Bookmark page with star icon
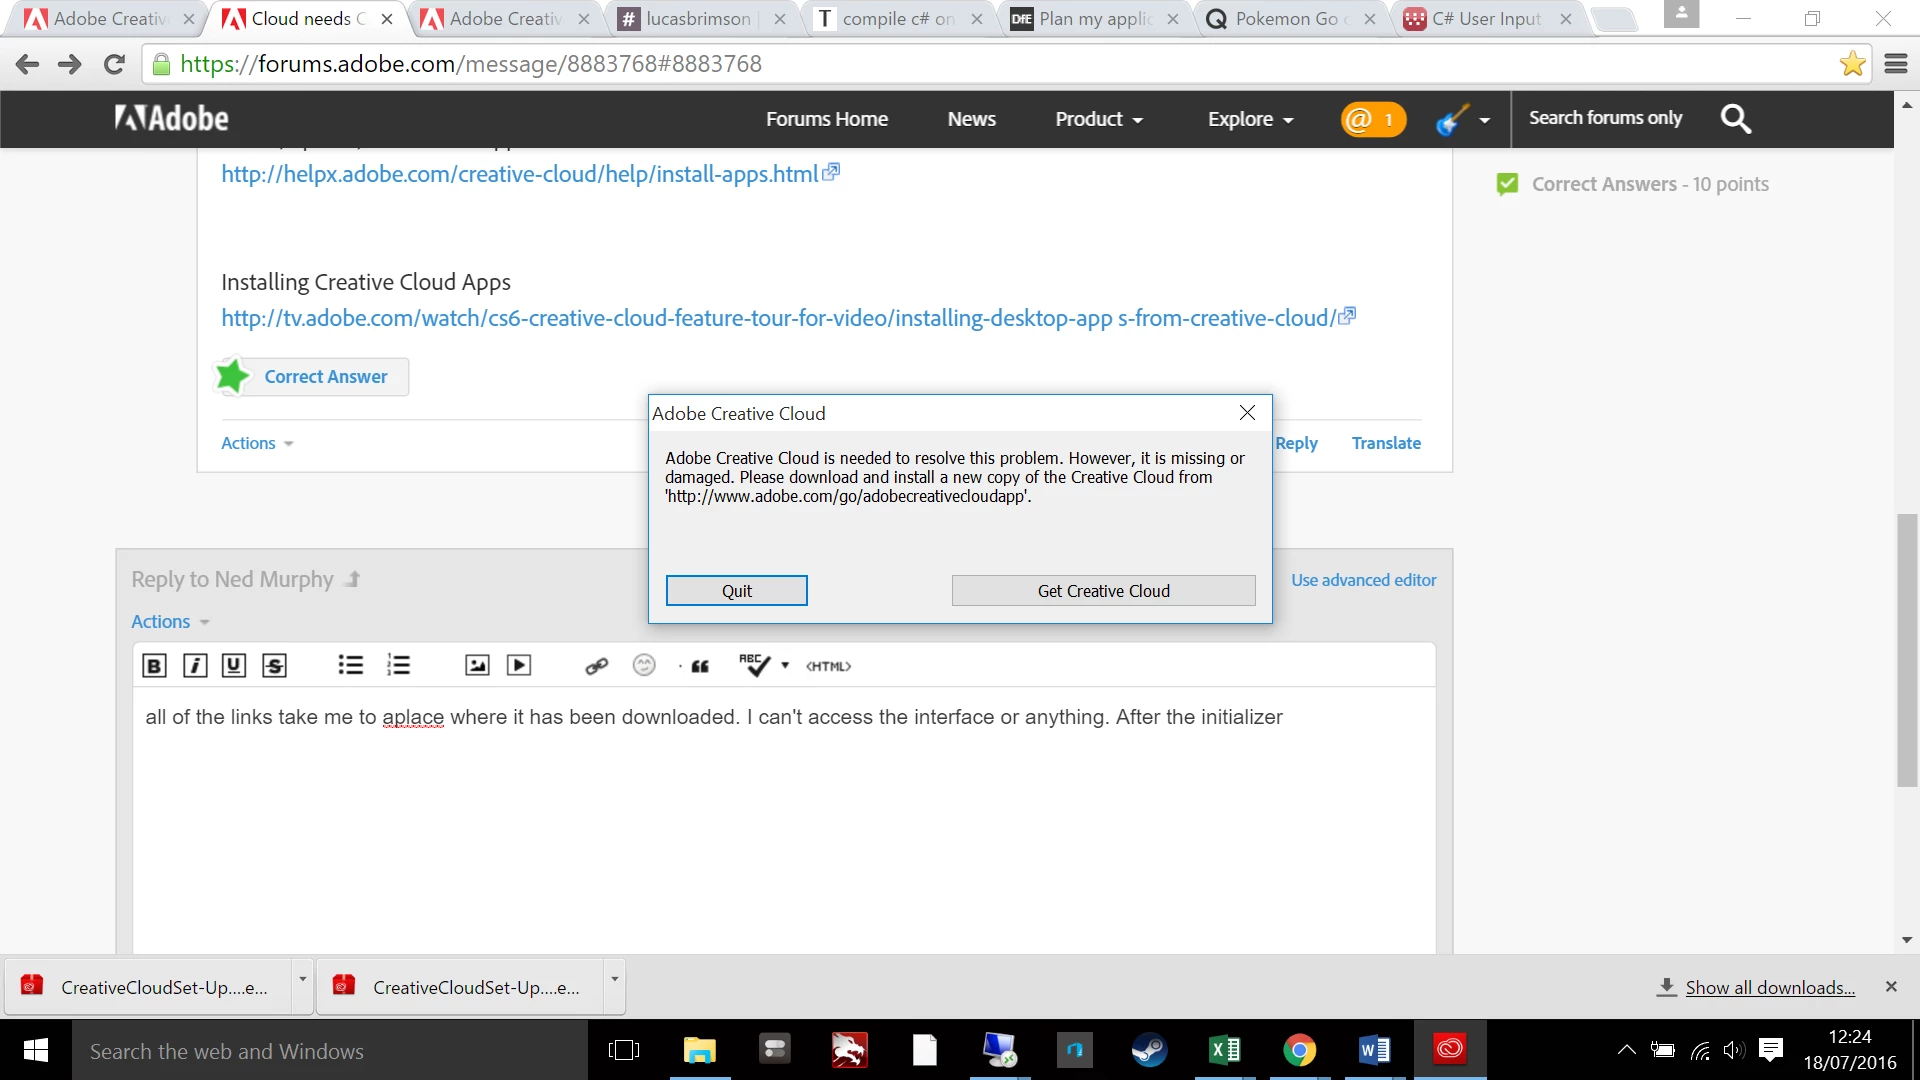This screenshot has height=1080, width=1920. point(1852,64)
